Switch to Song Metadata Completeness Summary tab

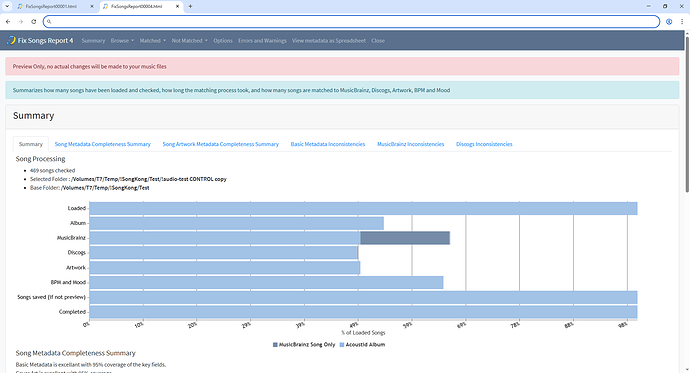pyautogui.click(x=103, y=144)
